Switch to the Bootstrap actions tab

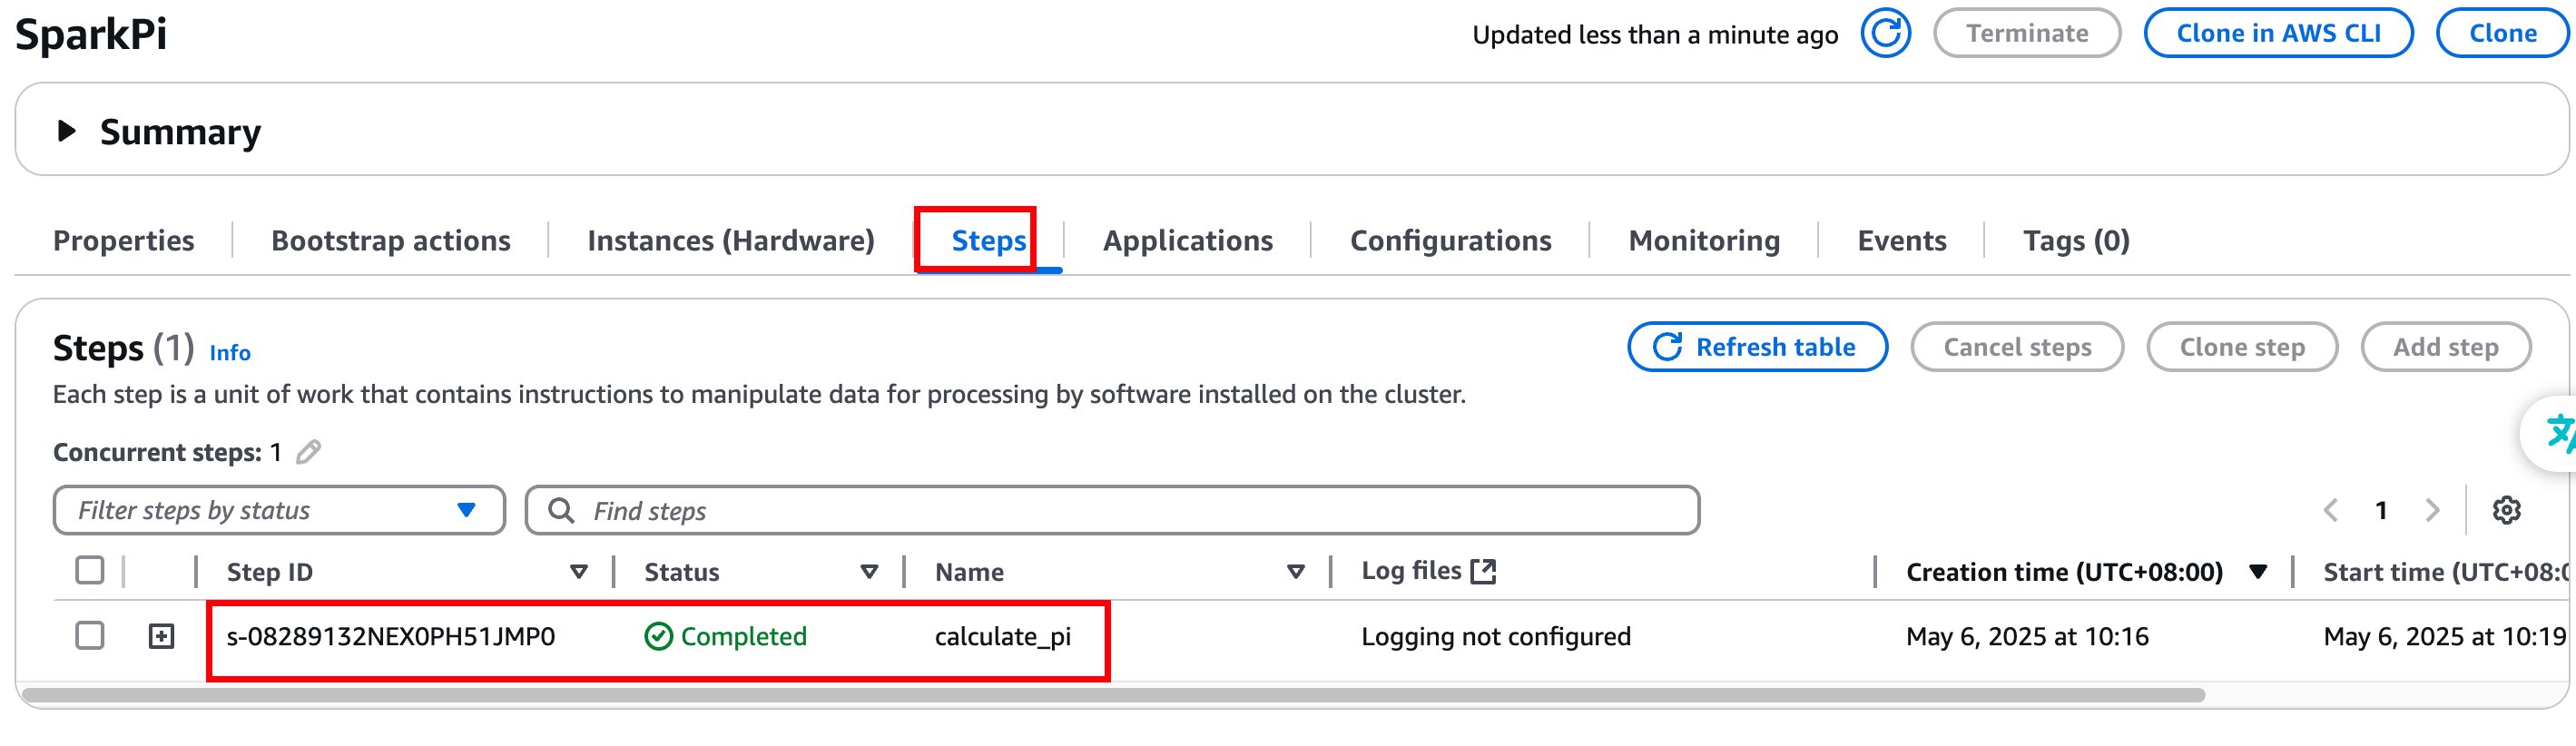391,240
